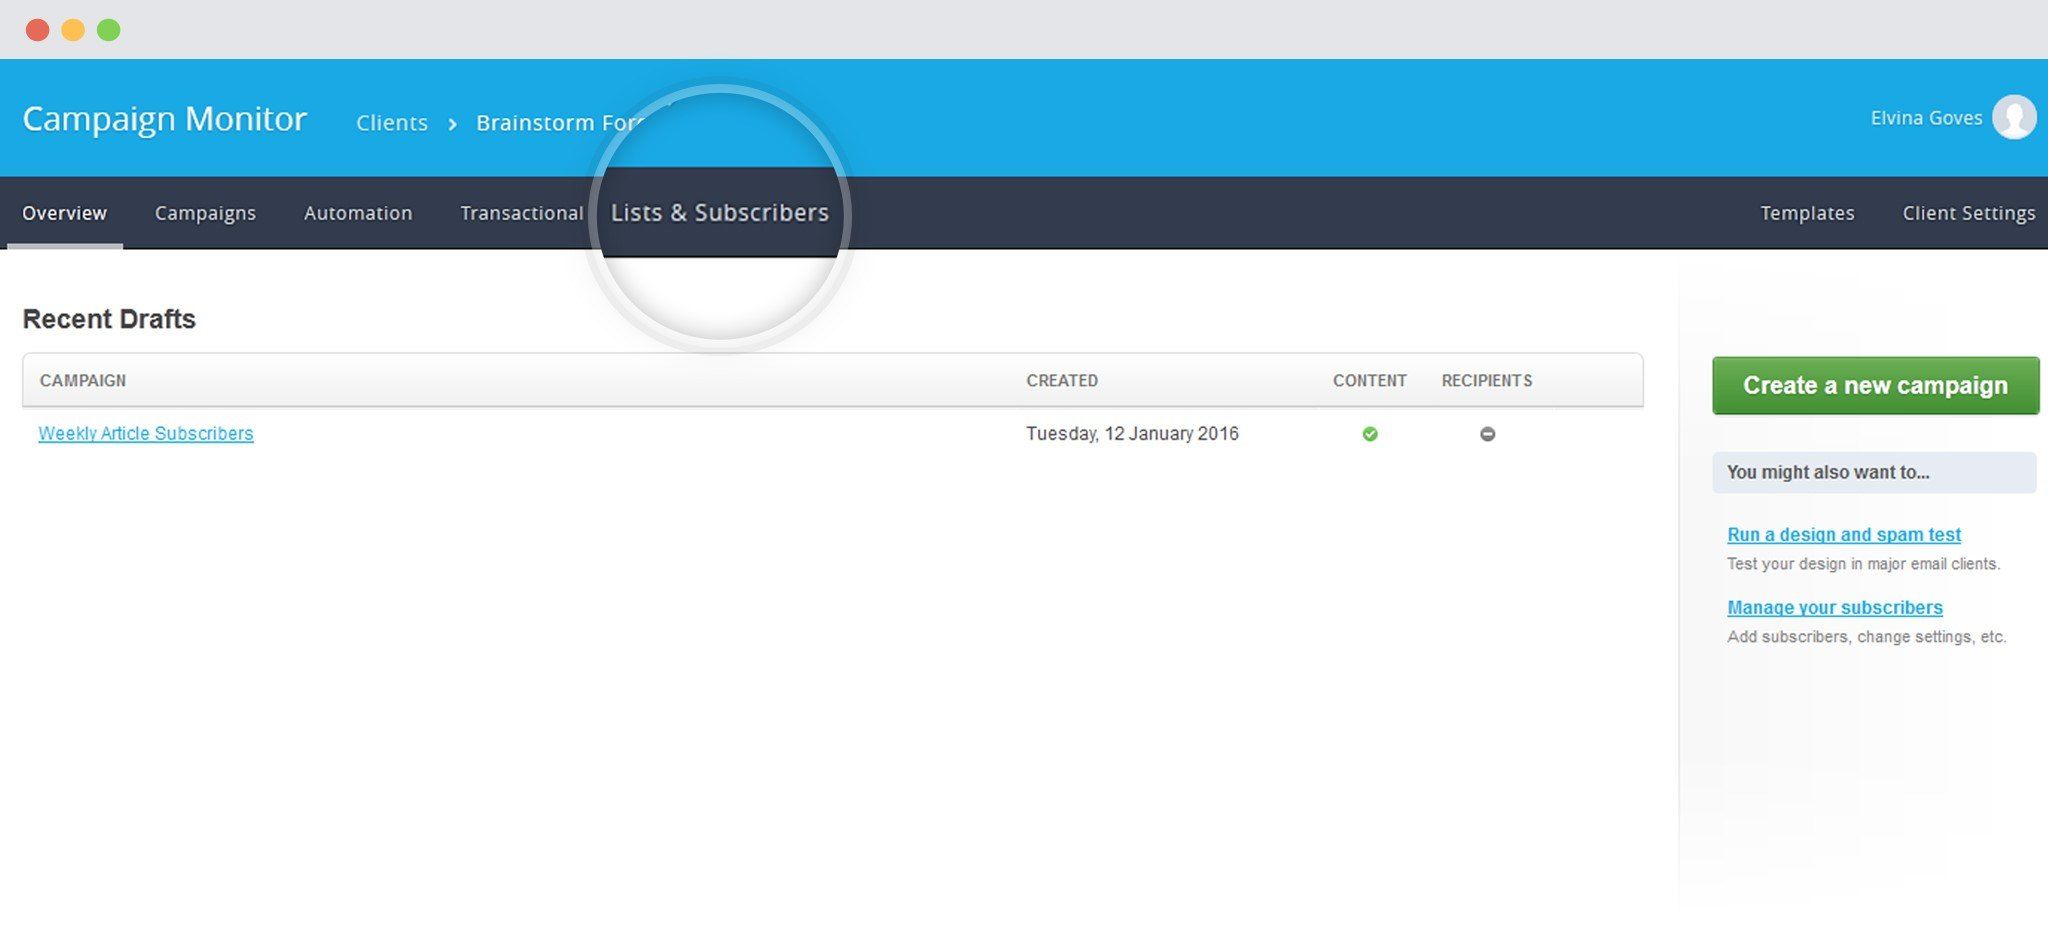Click the user avatar icon
Viewport: 2048px width, 939px height.
click(x=2014, y=118)
